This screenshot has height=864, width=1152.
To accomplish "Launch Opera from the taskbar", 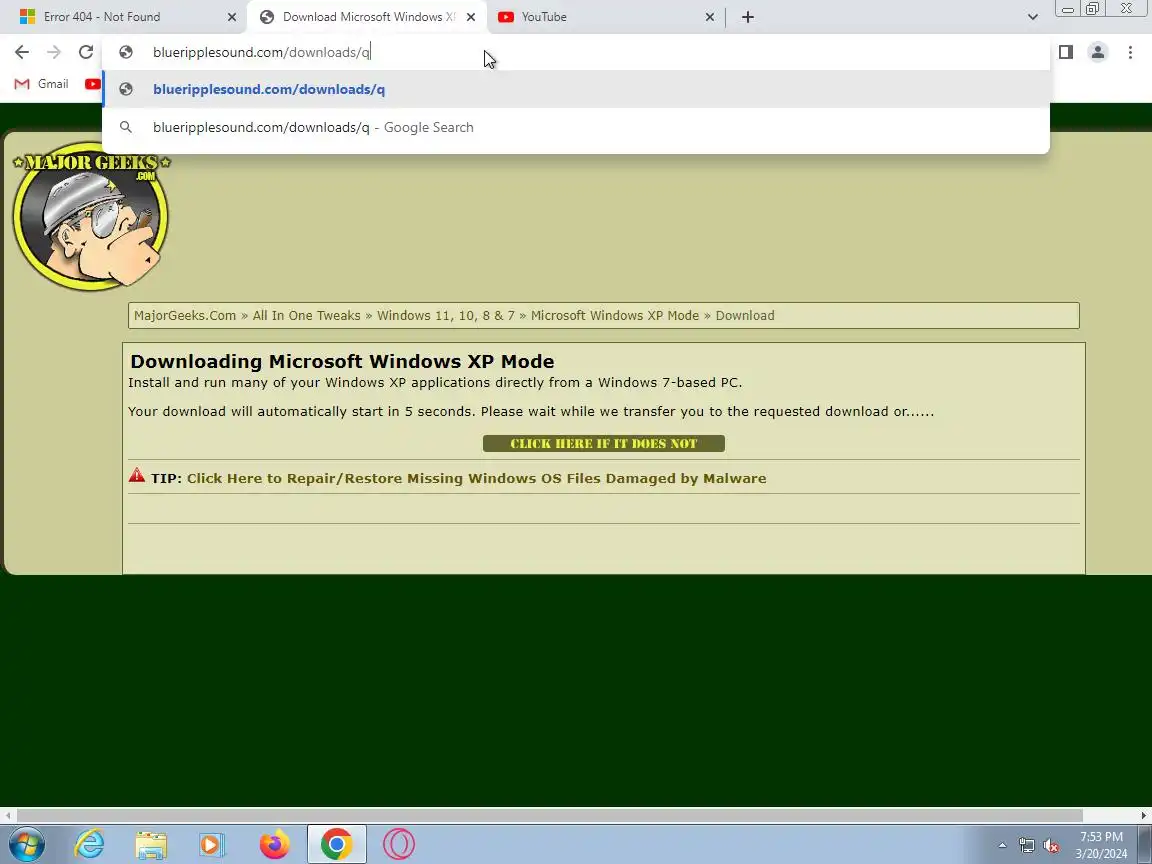I will pyautogui.click(x=399, y=844).
